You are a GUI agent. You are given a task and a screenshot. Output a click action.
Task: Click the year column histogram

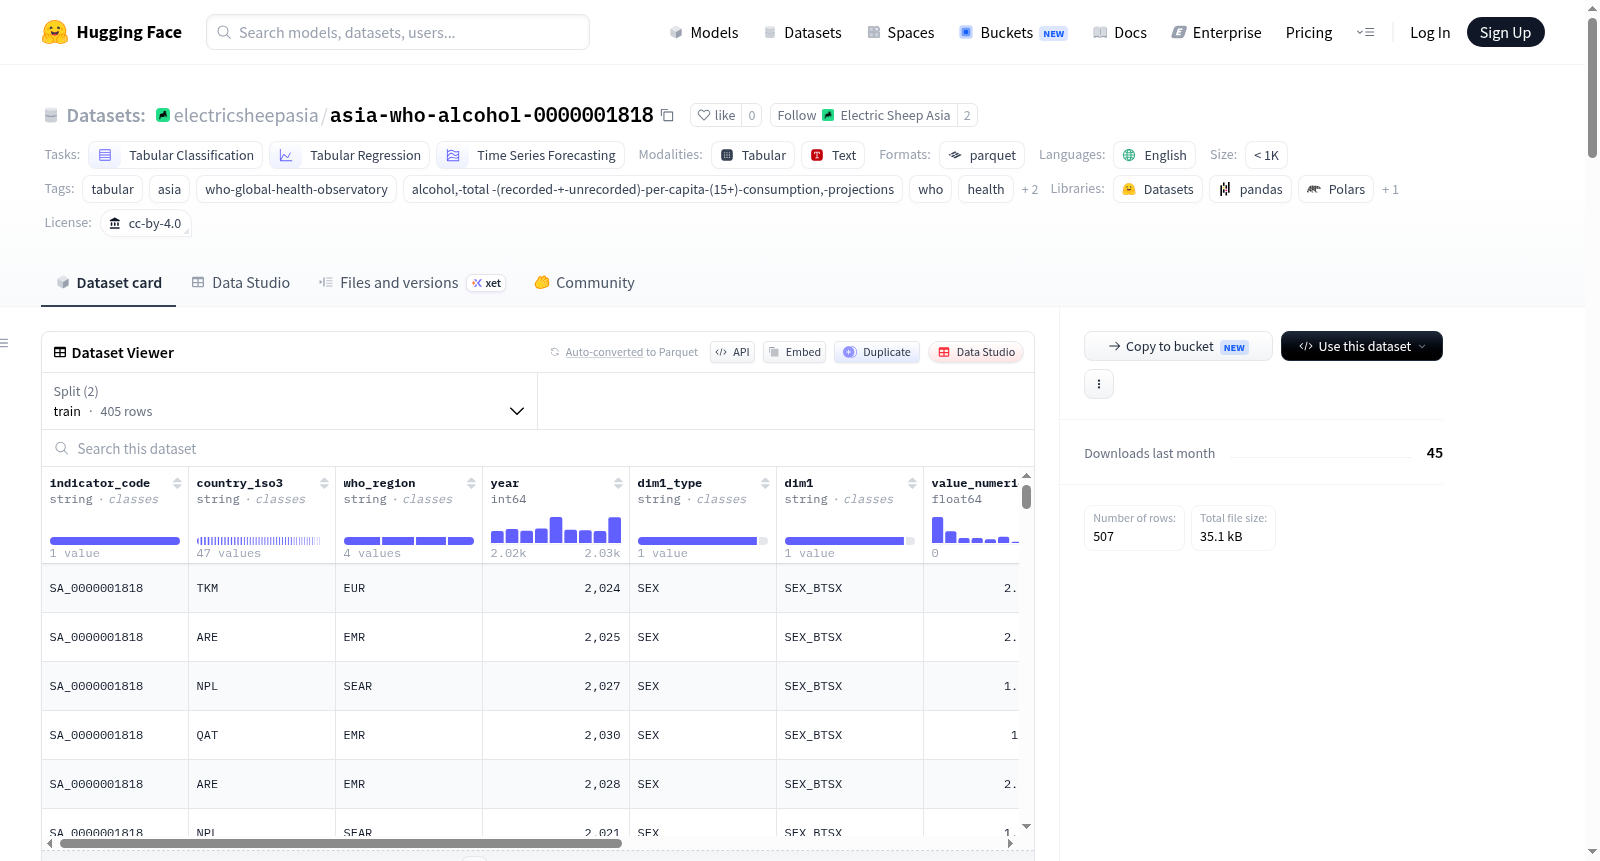pos(556,530)
